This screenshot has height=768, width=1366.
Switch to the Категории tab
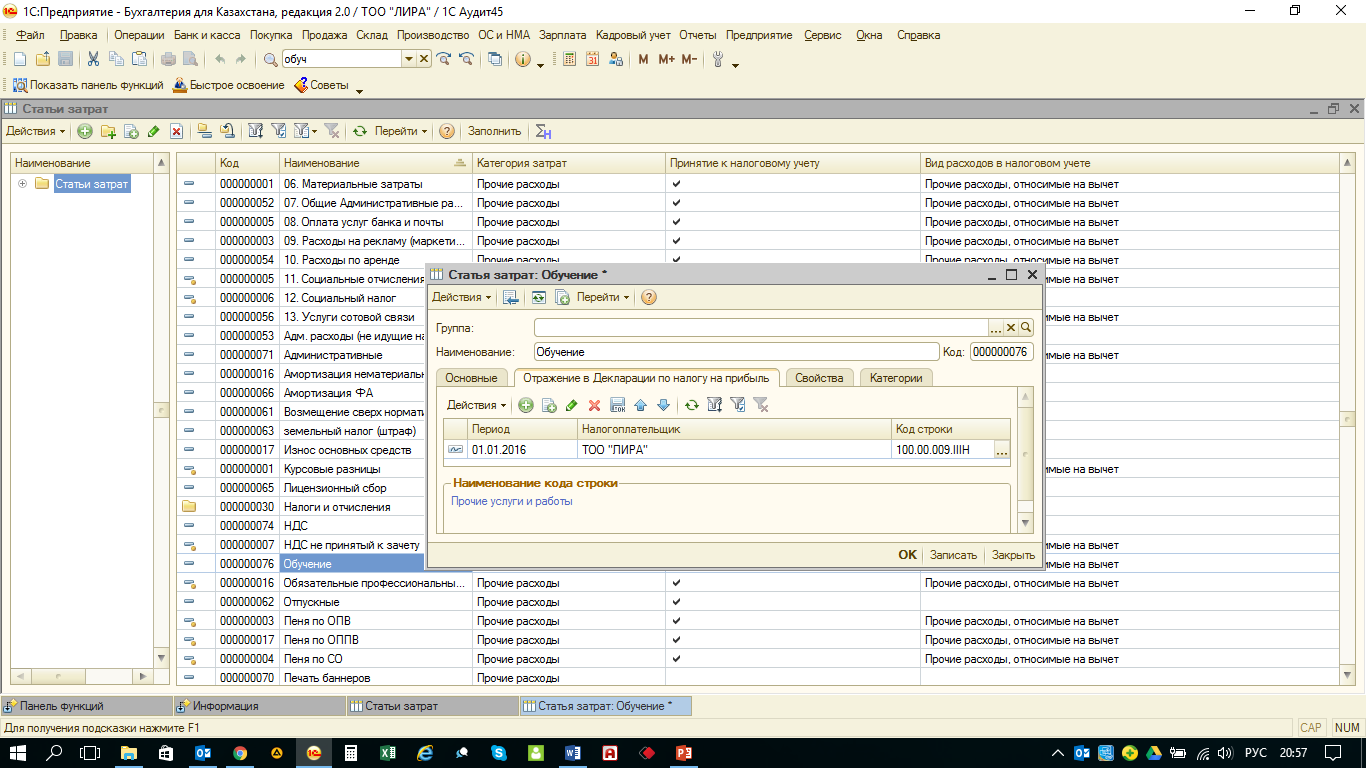[x=896, y=378]
